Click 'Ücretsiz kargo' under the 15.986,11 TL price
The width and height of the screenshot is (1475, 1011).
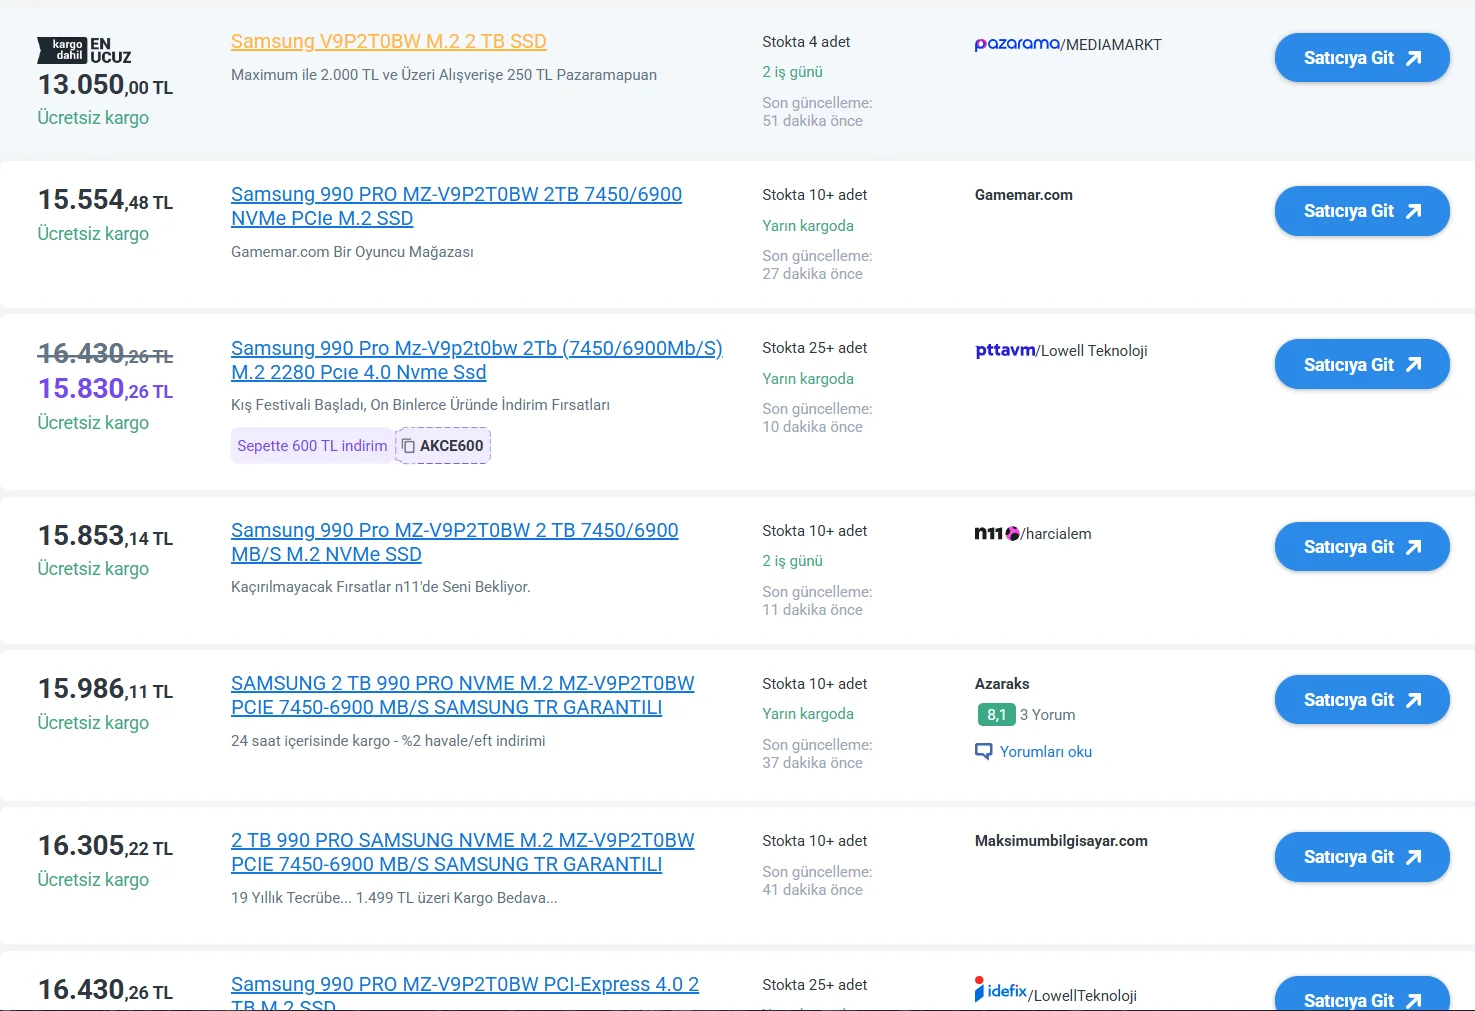point(93,723)
